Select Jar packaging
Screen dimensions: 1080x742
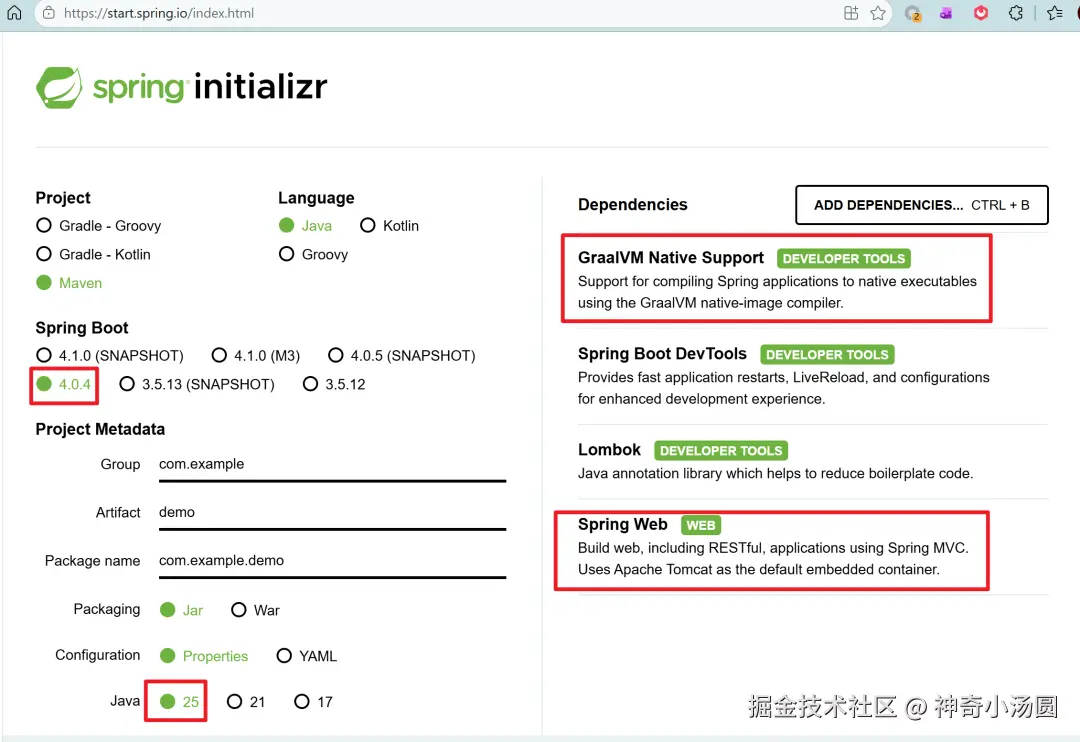181,610
